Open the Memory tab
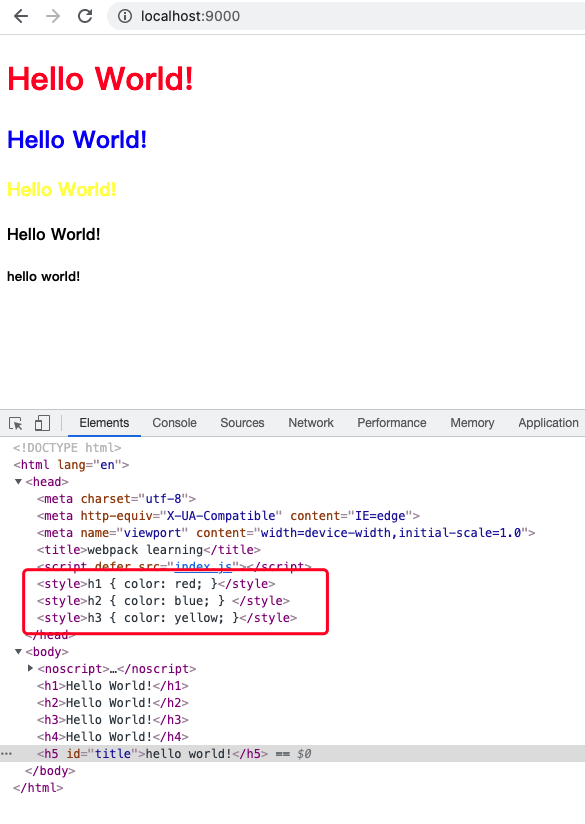Screen dimensions: 585x824 tap(472, 423)
